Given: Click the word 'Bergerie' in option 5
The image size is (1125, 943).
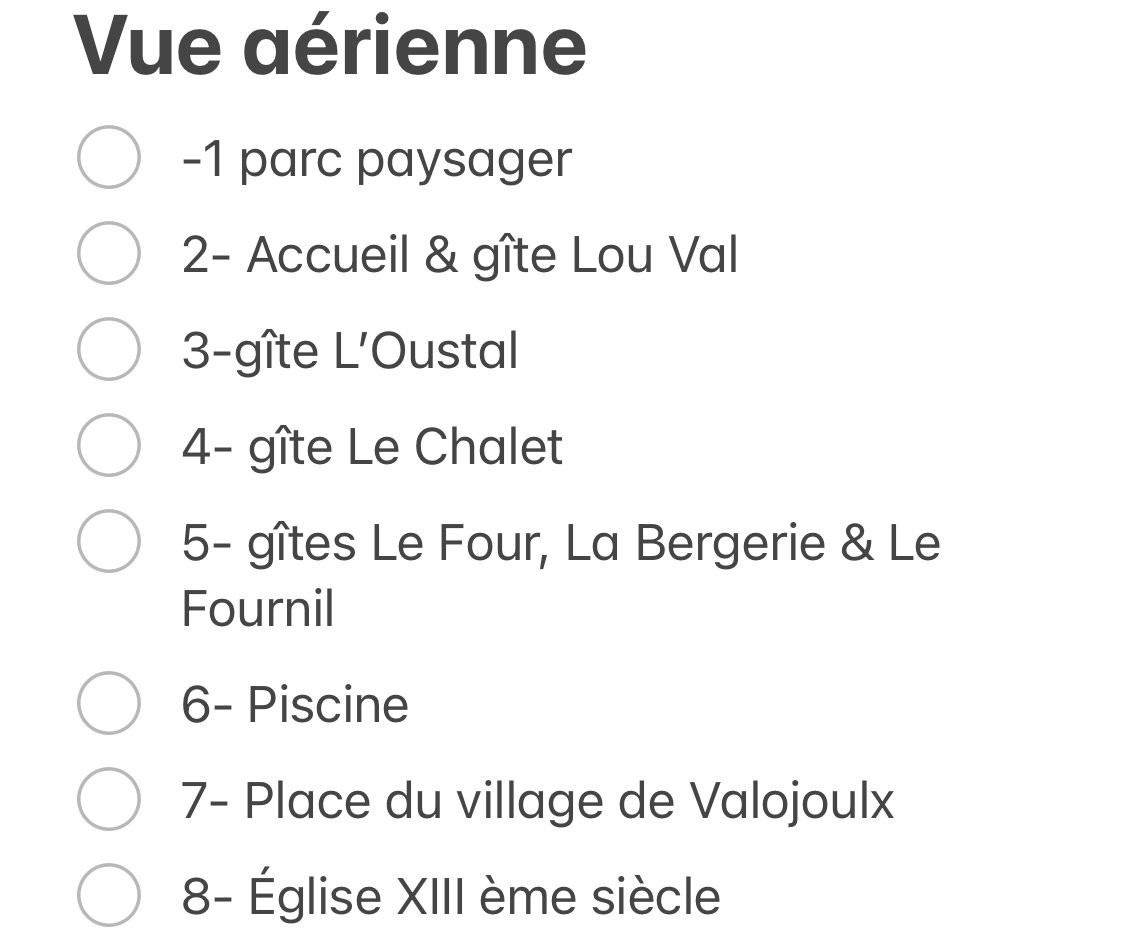Looking at the screenshot, I should [x=730, y=545].
